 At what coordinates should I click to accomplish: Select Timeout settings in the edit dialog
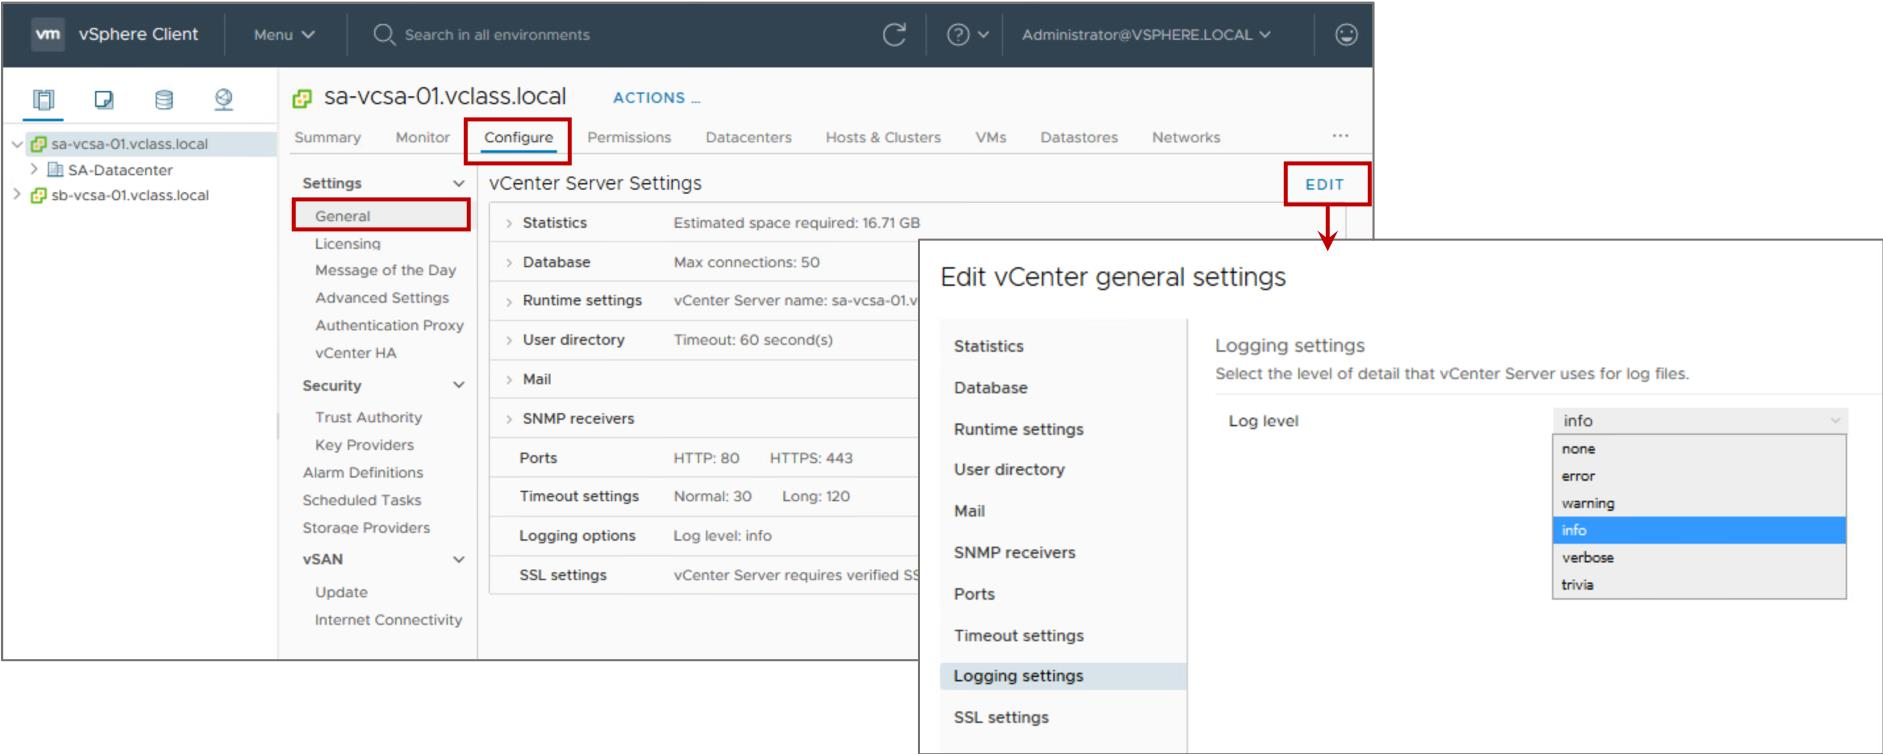click(x=1018, y=635)
